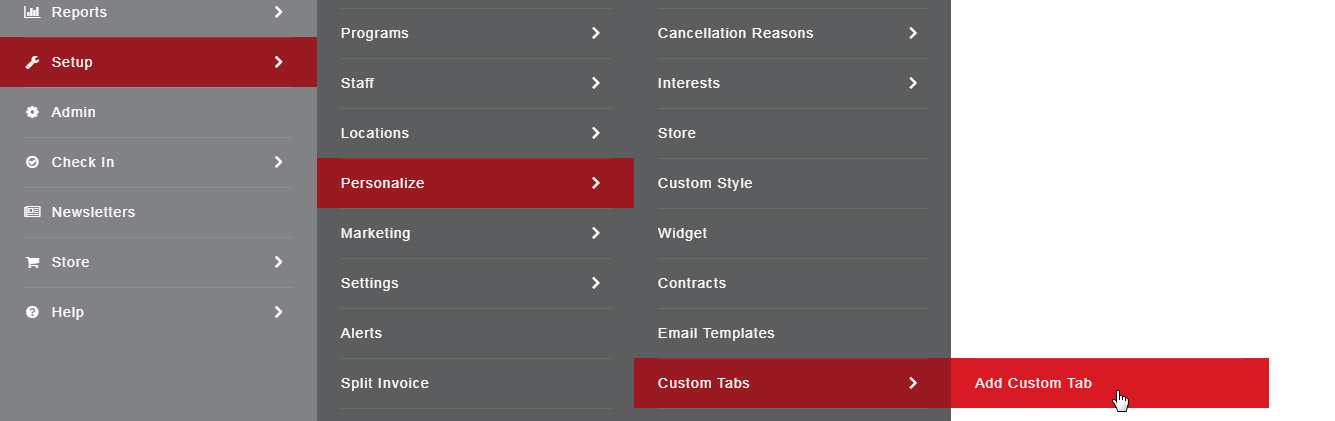Select Add Custom Tab

click(x=1033, y=383)
